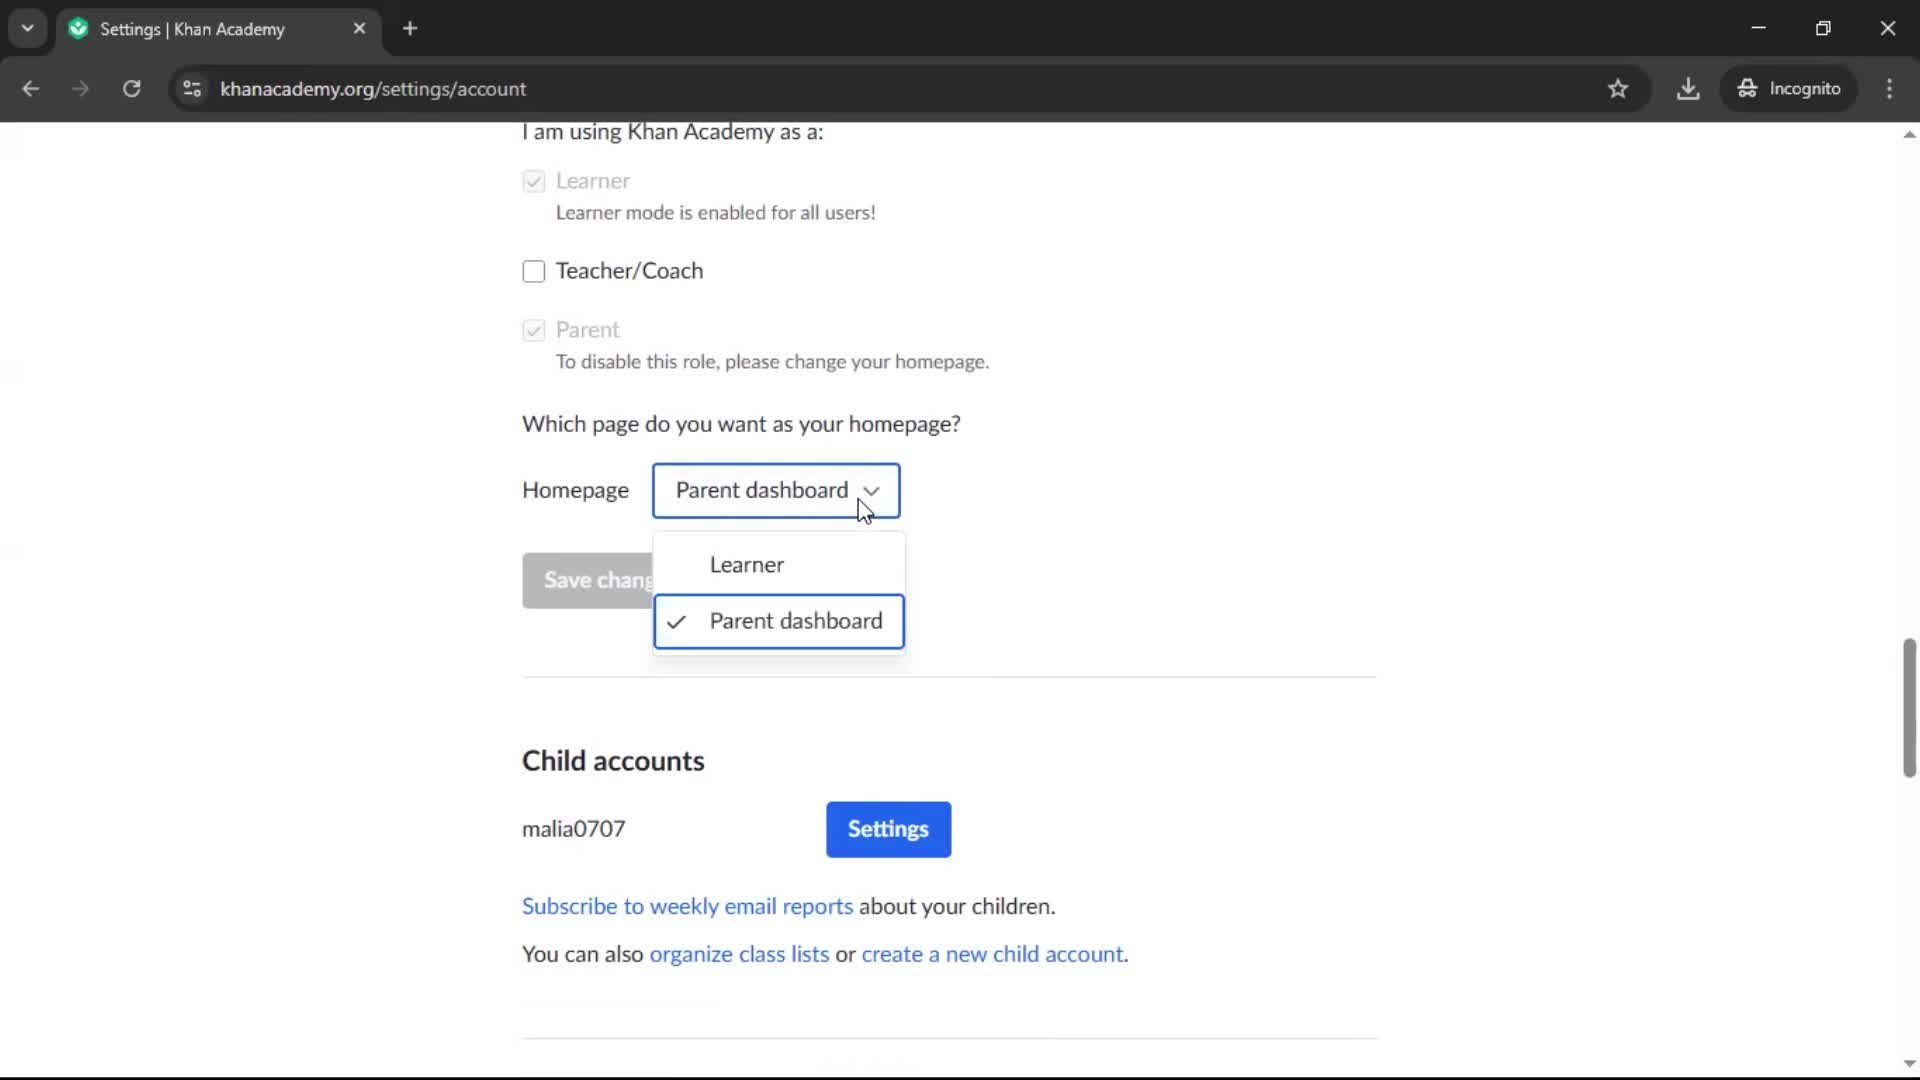Open the tab search chevron
This screenshot has height=1080, width=1920.
(x=28, y=29)
